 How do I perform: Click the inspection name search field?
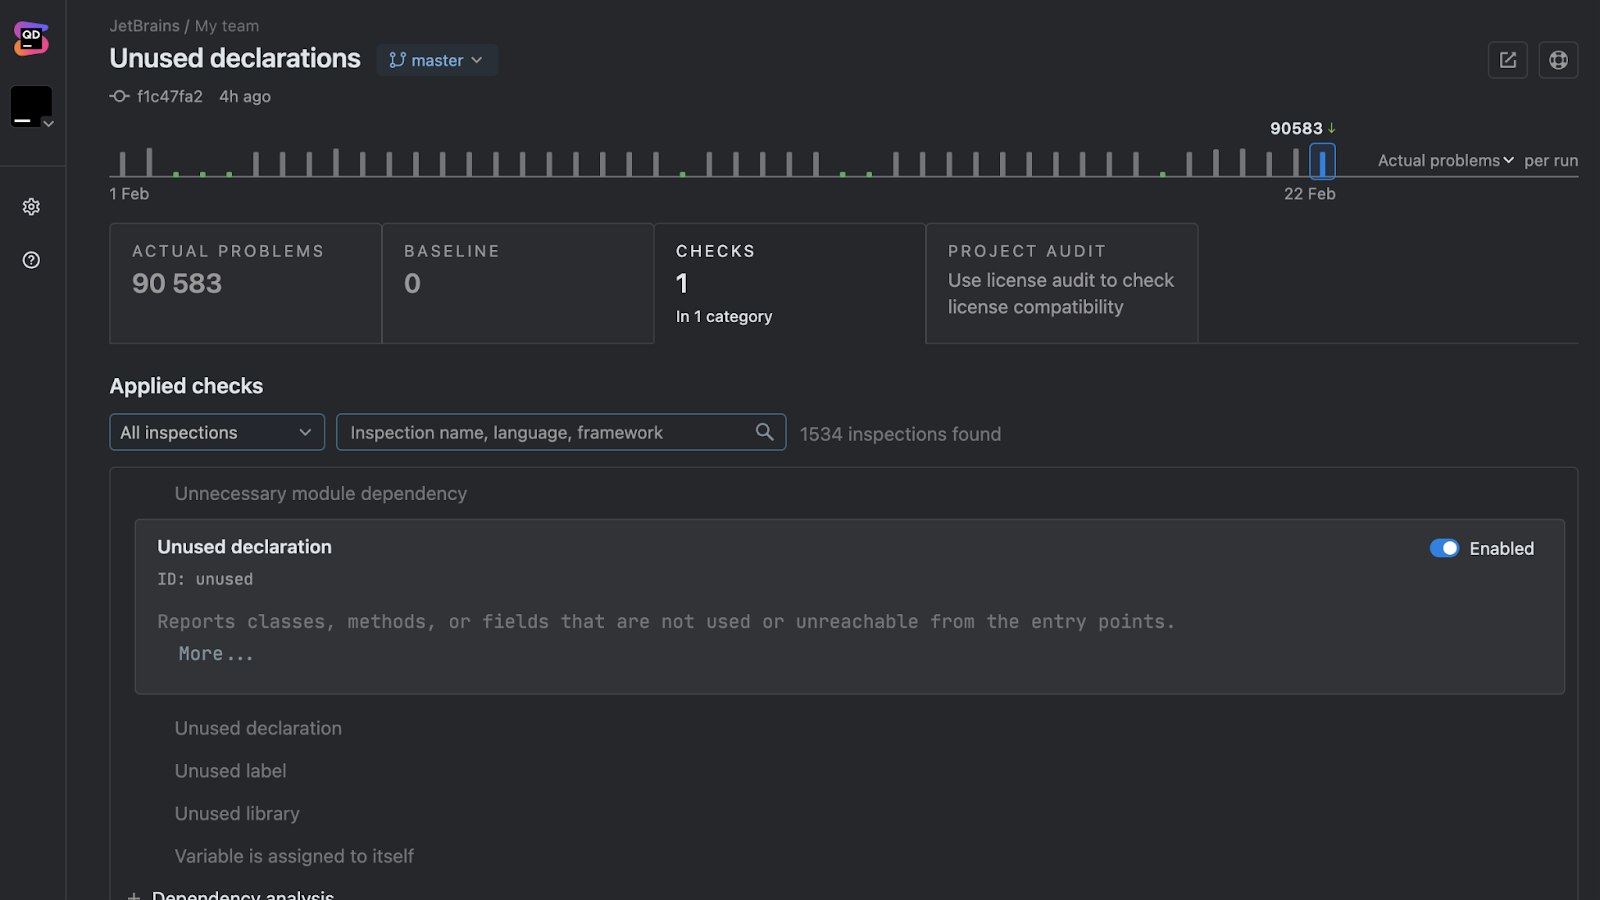[x=550, y=432]
